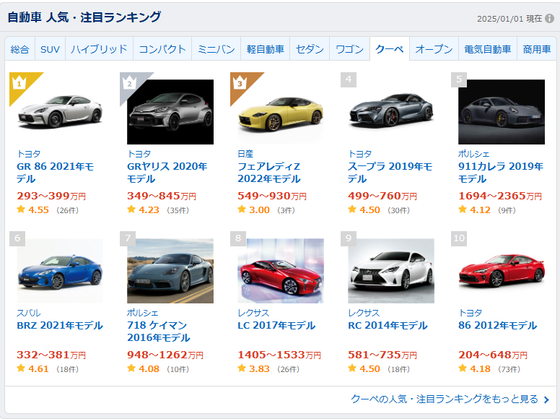Click the 1694～2365万円 price
Viewport: 560px width, 419px height.
click(x=500, y=196)
